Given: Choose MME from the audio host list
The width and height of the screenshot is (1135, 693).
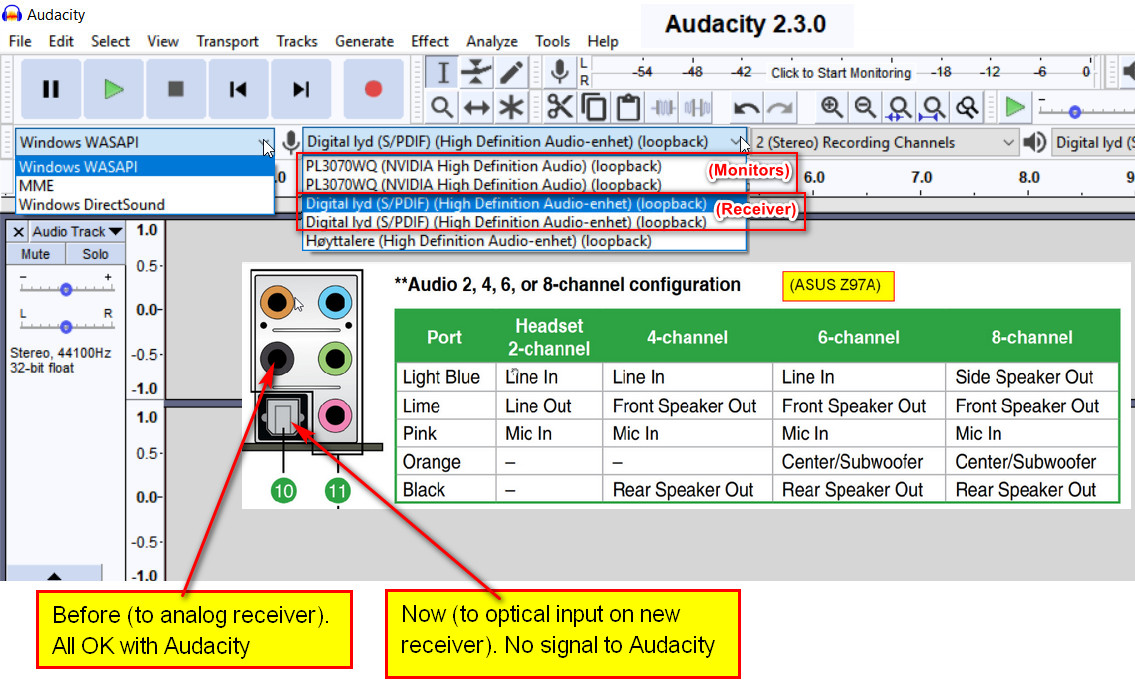Looking at the screenshot, I should point(145,186).
